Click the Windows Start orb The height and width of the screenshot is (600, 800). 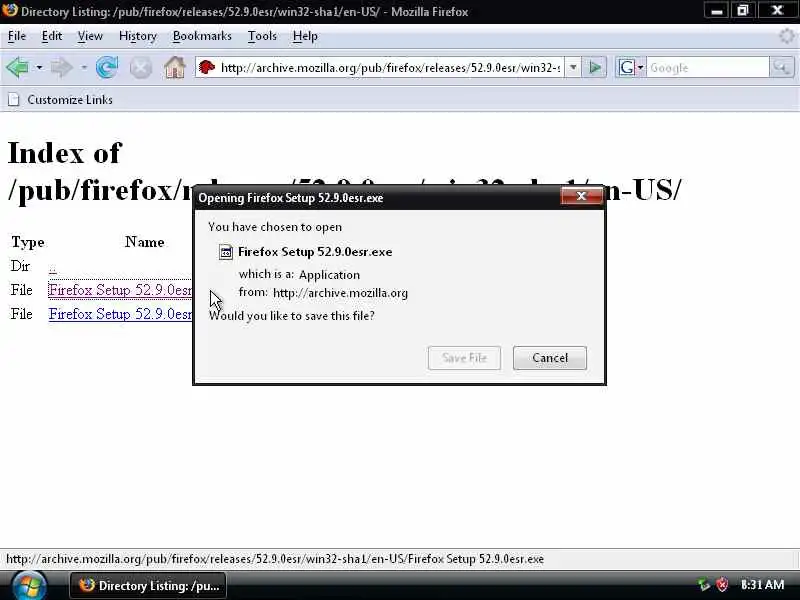pos(29,586)
